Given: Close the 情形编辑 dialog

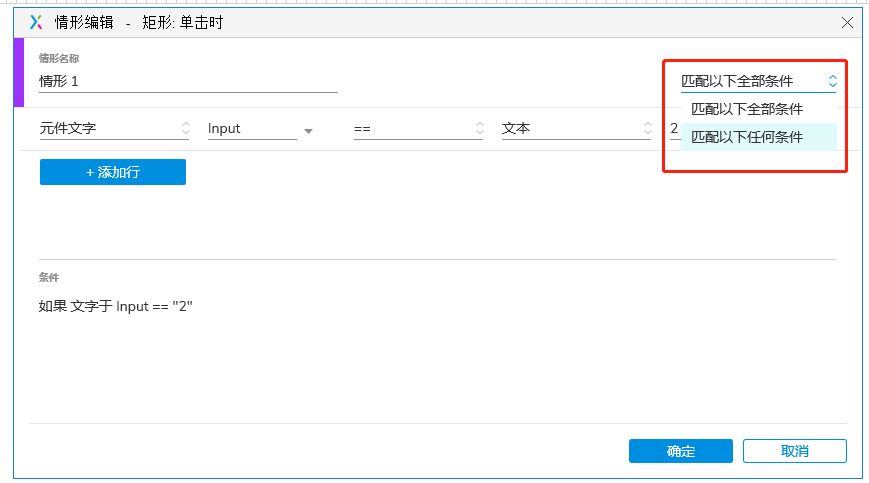Looking at the screenshot, I should click(x=847, y=23).
